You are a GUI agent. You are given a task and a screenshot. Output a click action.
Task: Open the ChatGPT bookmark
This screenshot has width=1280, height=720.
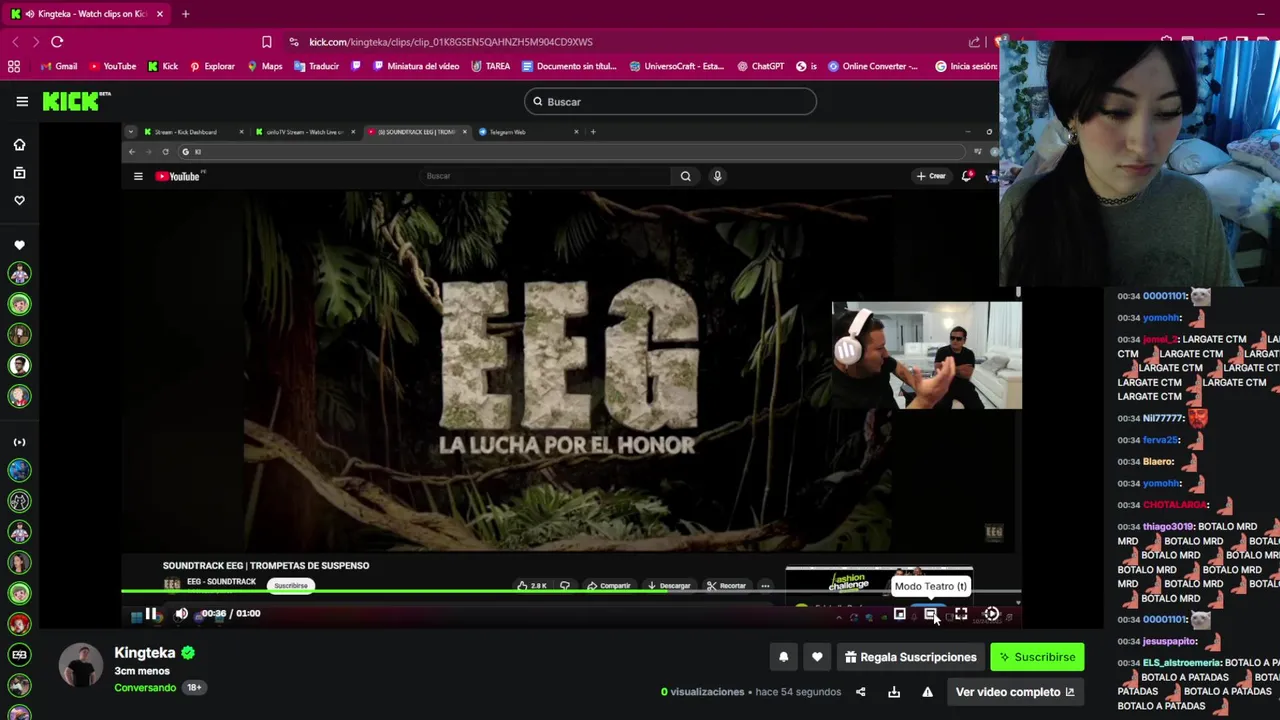click(760, 66)
